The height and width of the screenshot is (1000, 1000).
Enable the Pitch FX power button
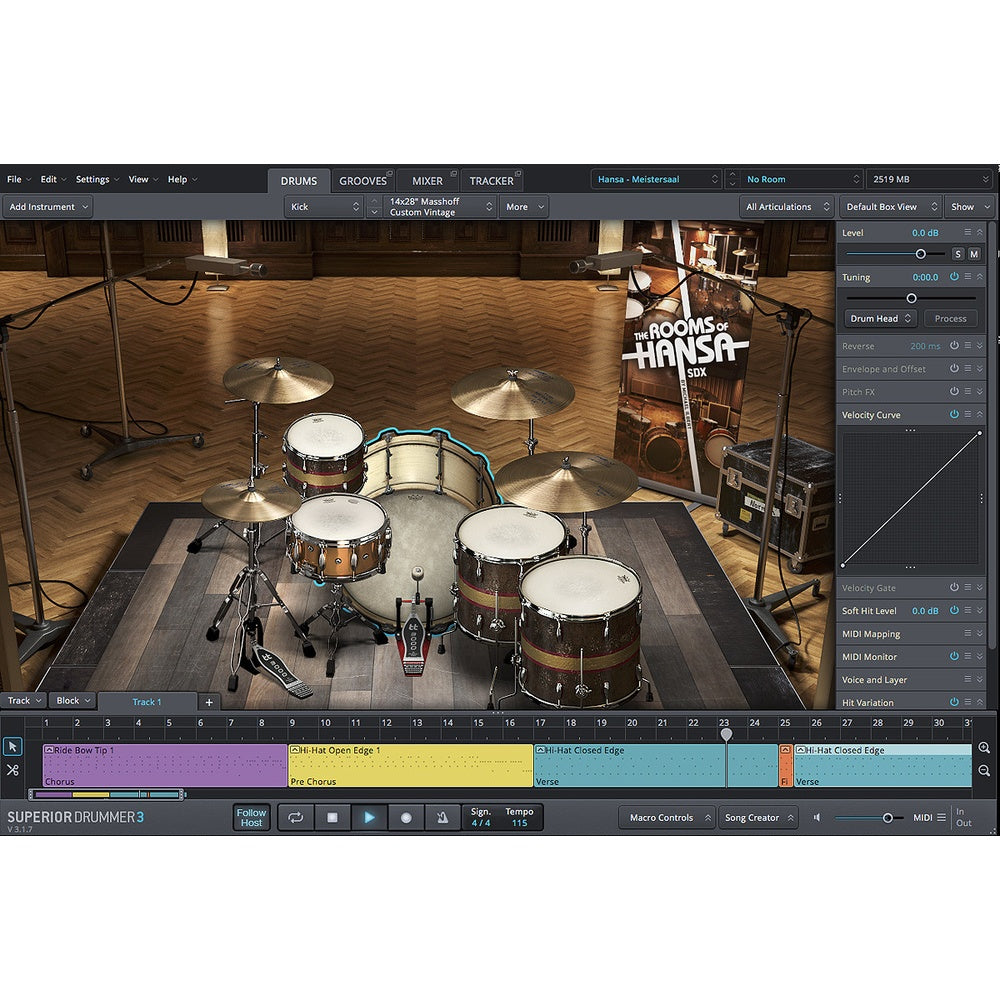pos(954,392)
